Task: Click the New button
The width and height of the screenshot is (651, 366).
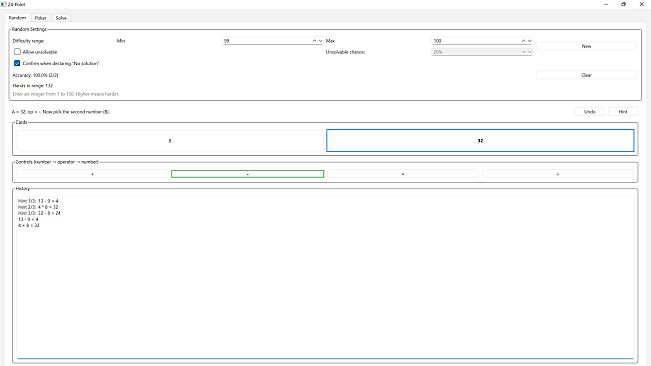Action: (586, 46)
